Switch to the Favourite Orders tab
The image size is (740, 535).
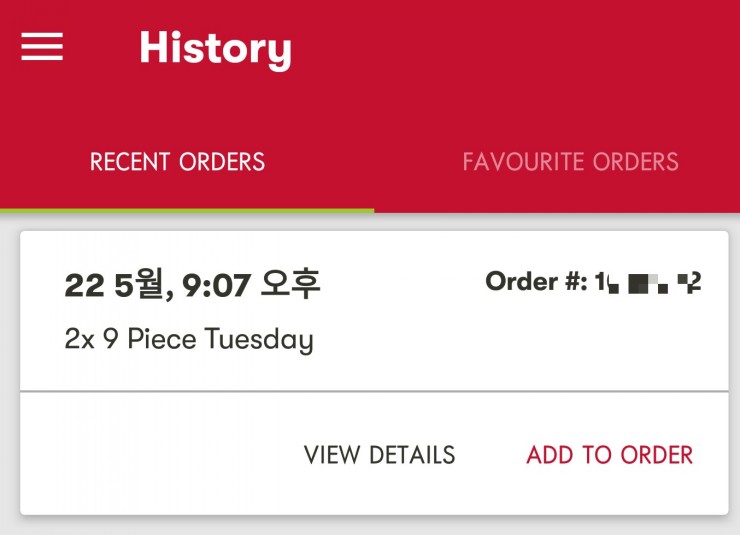click(x=570, y=162)
